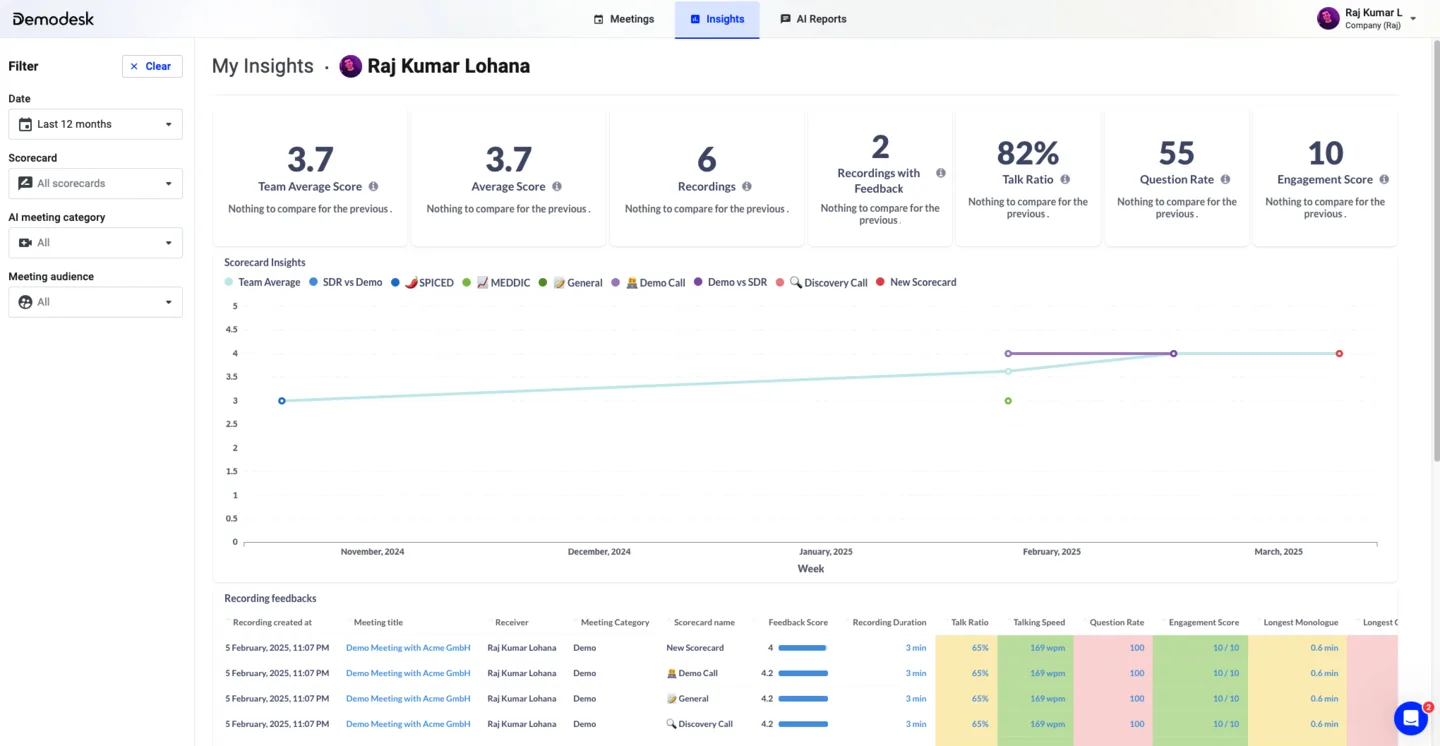The image size is (1440, 746).
Task: Open the chat support widget
Action: tap(1411, 718)
